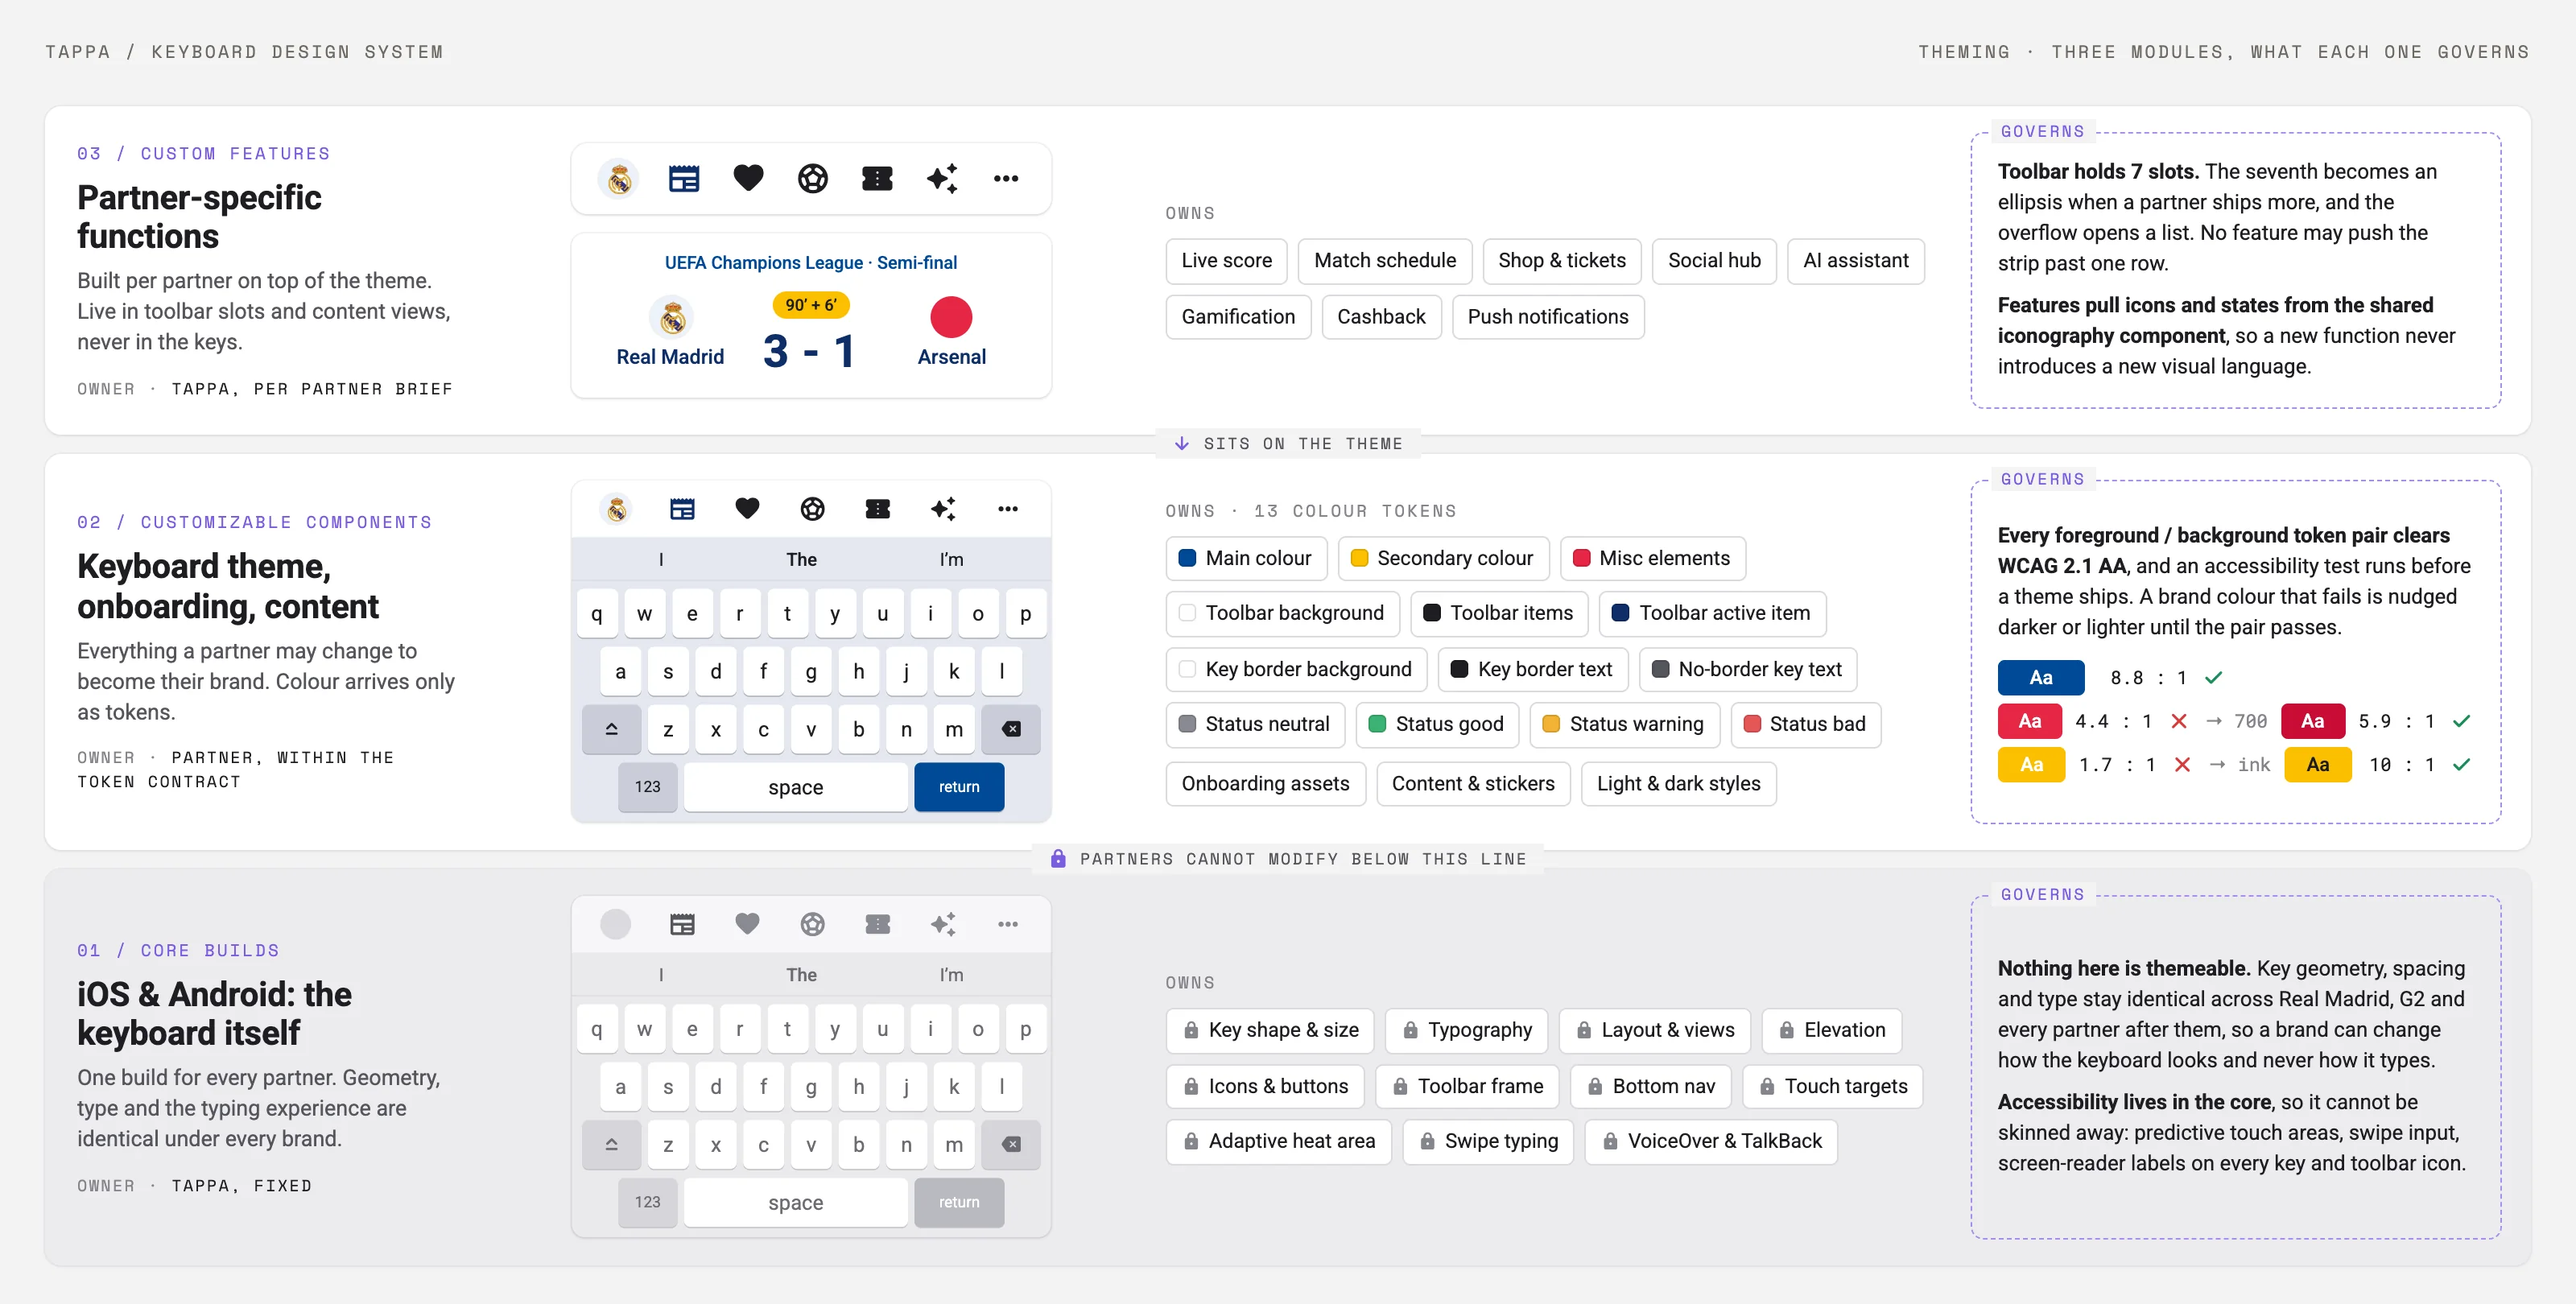2576x1304 pixels.
Task: Click the lock icon beside 'Partners cannot modify'
Action: pyautogui.click(x=1058, y=858)
